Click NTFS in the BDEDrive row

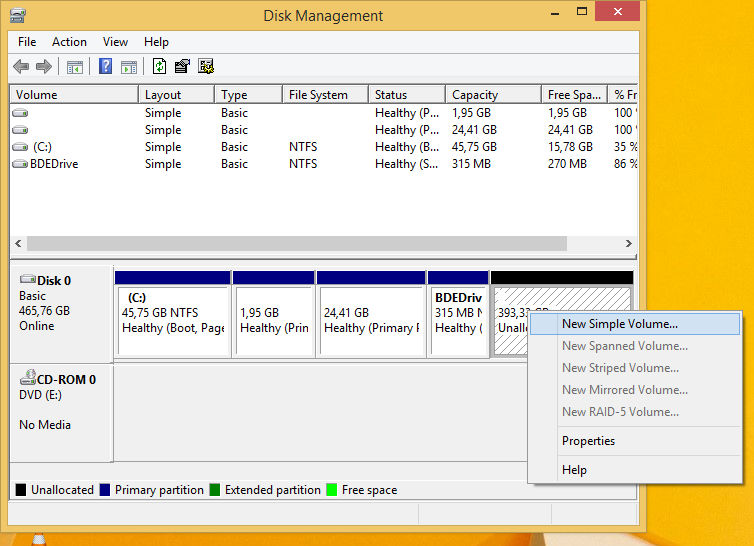pos(303,164)
